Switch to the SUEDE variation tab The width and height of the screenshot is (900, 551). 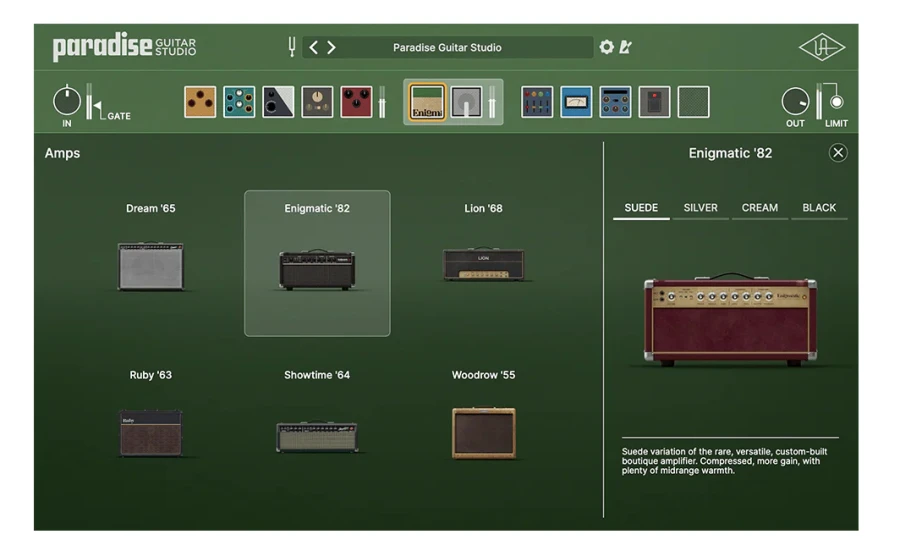pyautogui.click(x=641, y=208)
